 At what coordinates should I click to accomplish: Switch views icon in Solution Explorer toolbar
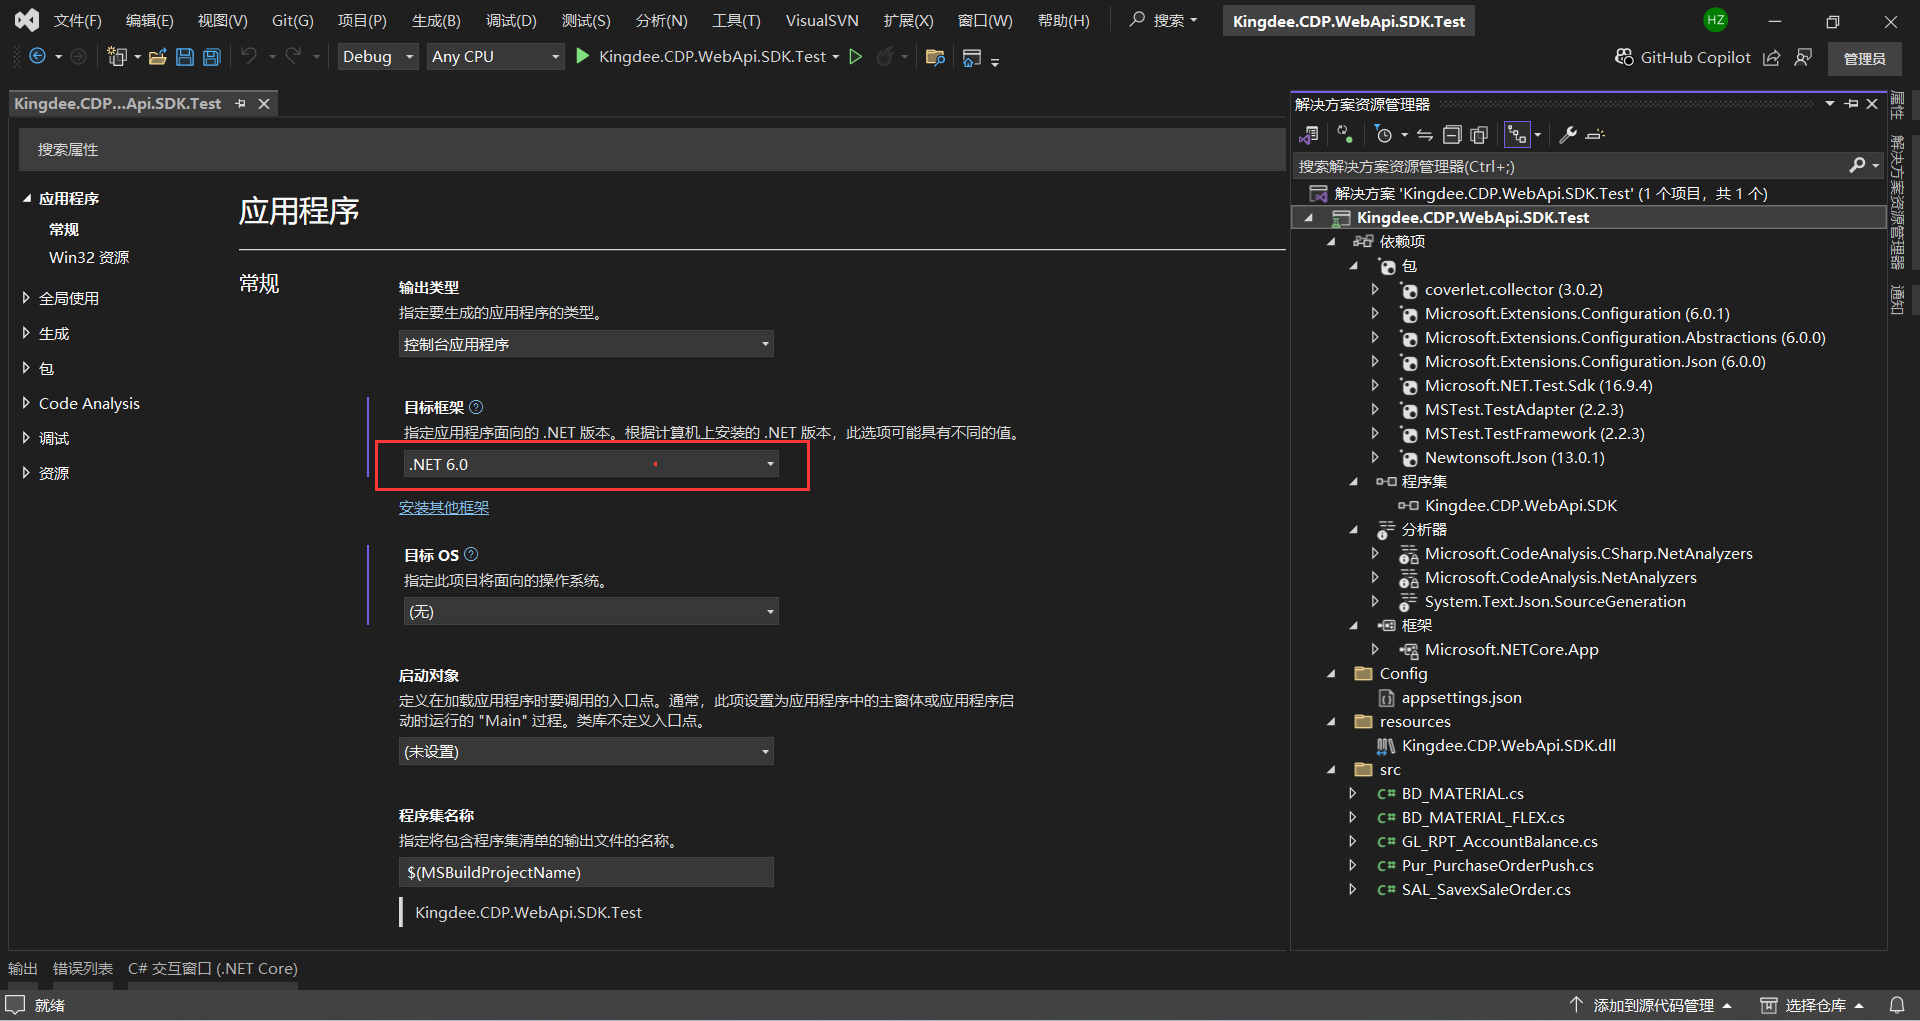point(1309,135)
